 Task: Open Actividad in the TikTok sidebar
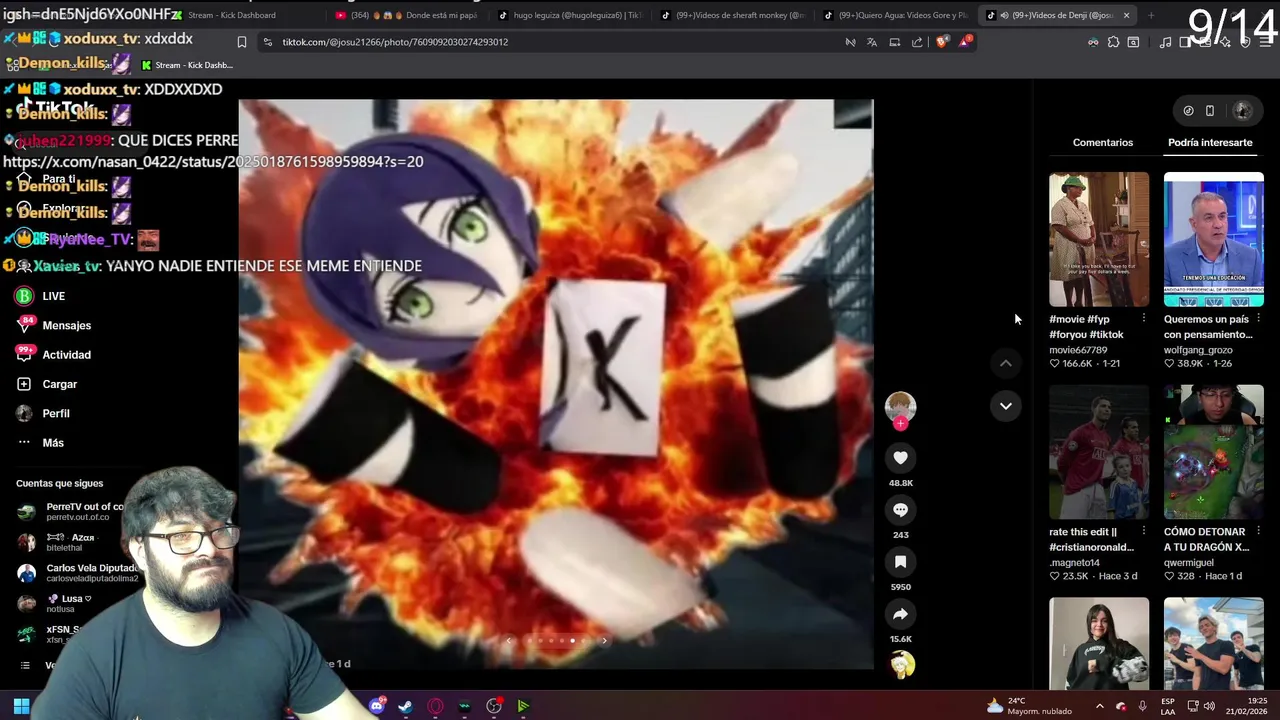(x=53, y=355)
